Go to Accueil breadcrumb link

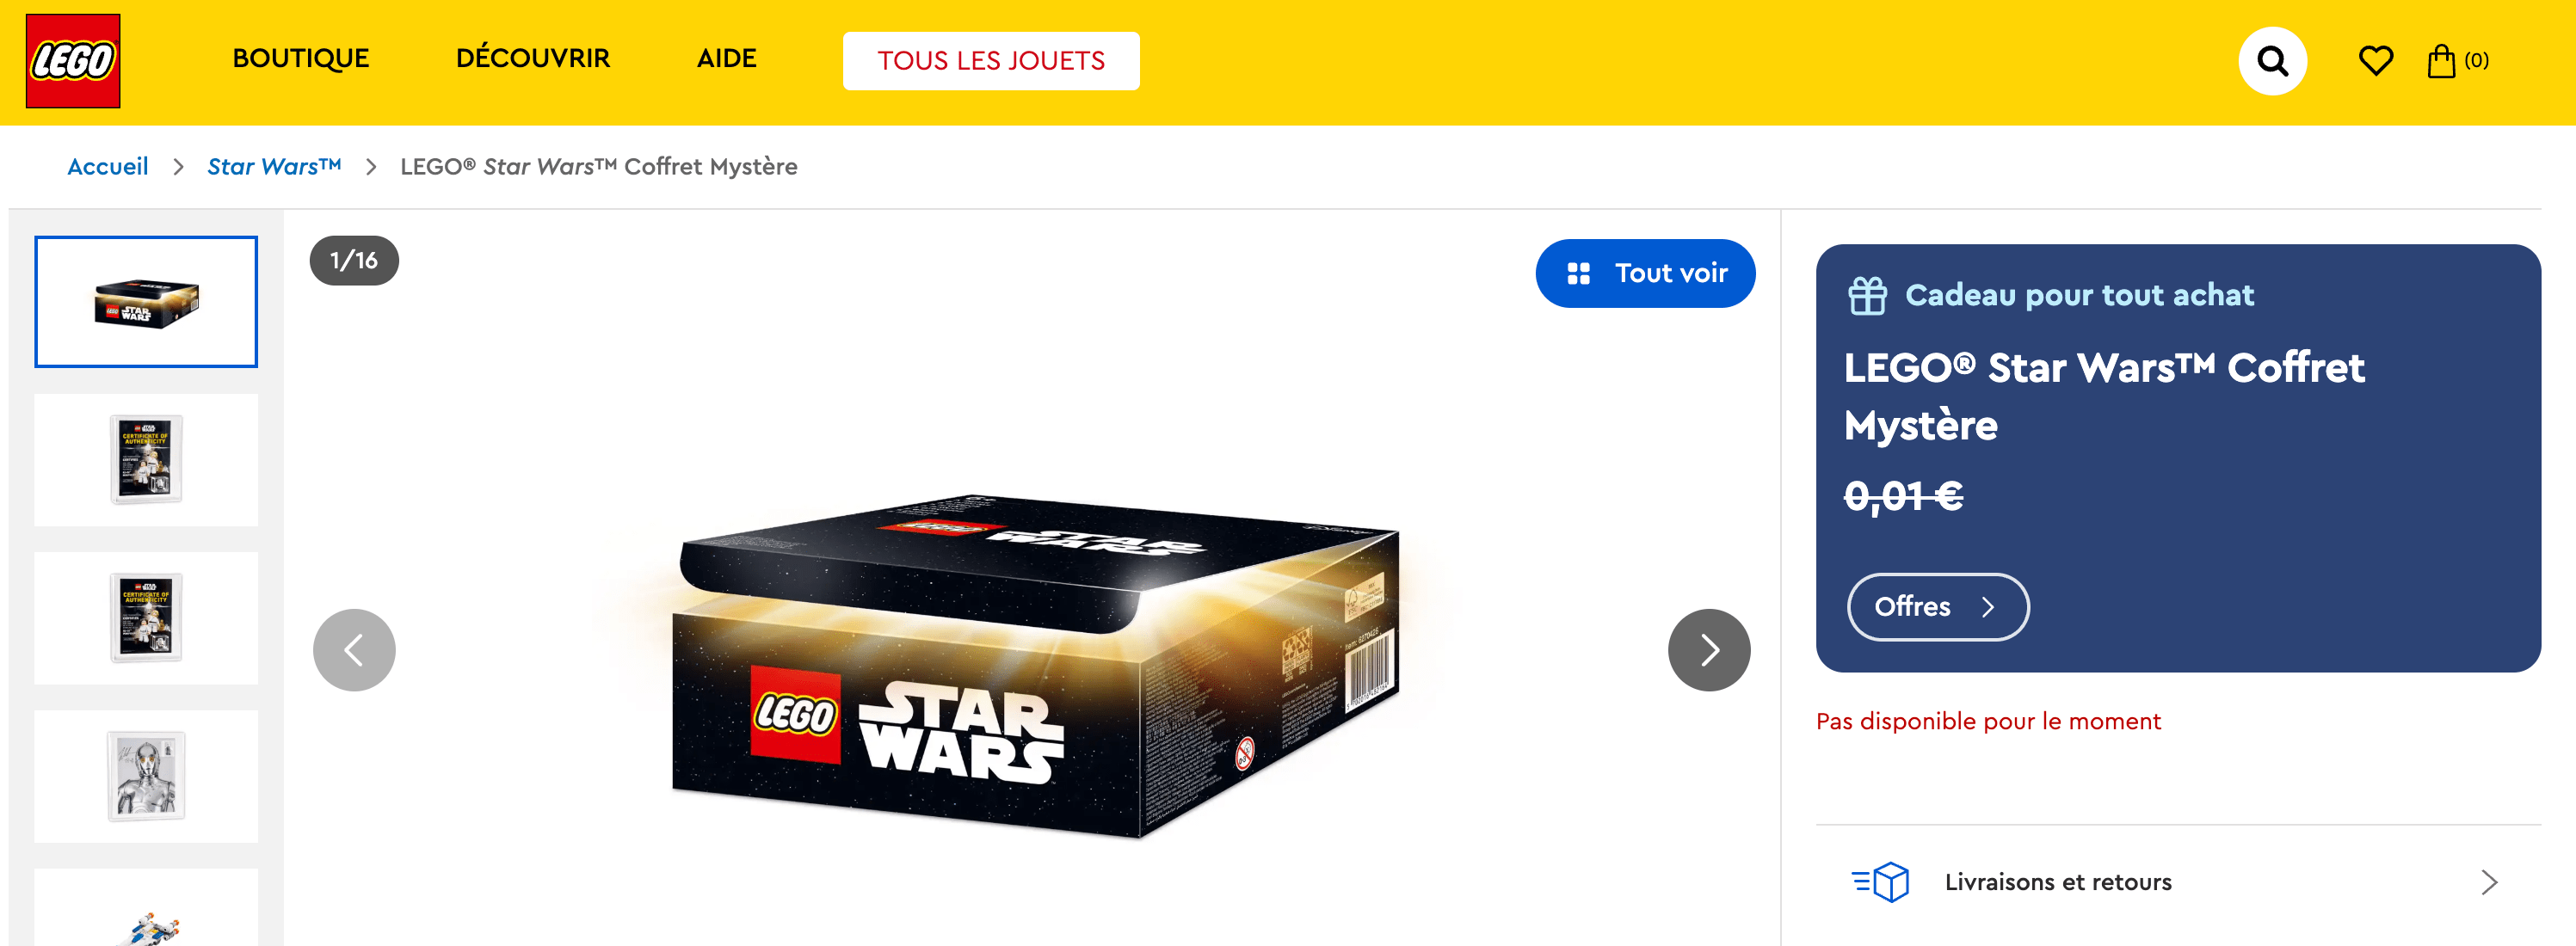click(108, 167)
